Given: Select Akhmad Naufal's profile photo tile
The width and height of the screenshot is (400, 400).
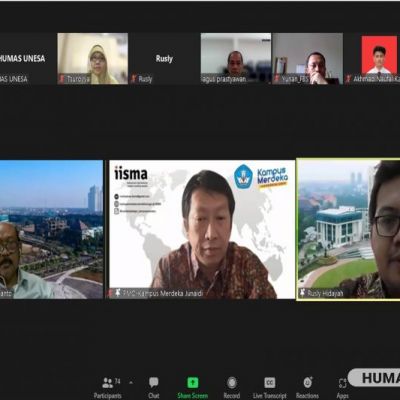Looking at the screenshot, I should pos(372,59).
